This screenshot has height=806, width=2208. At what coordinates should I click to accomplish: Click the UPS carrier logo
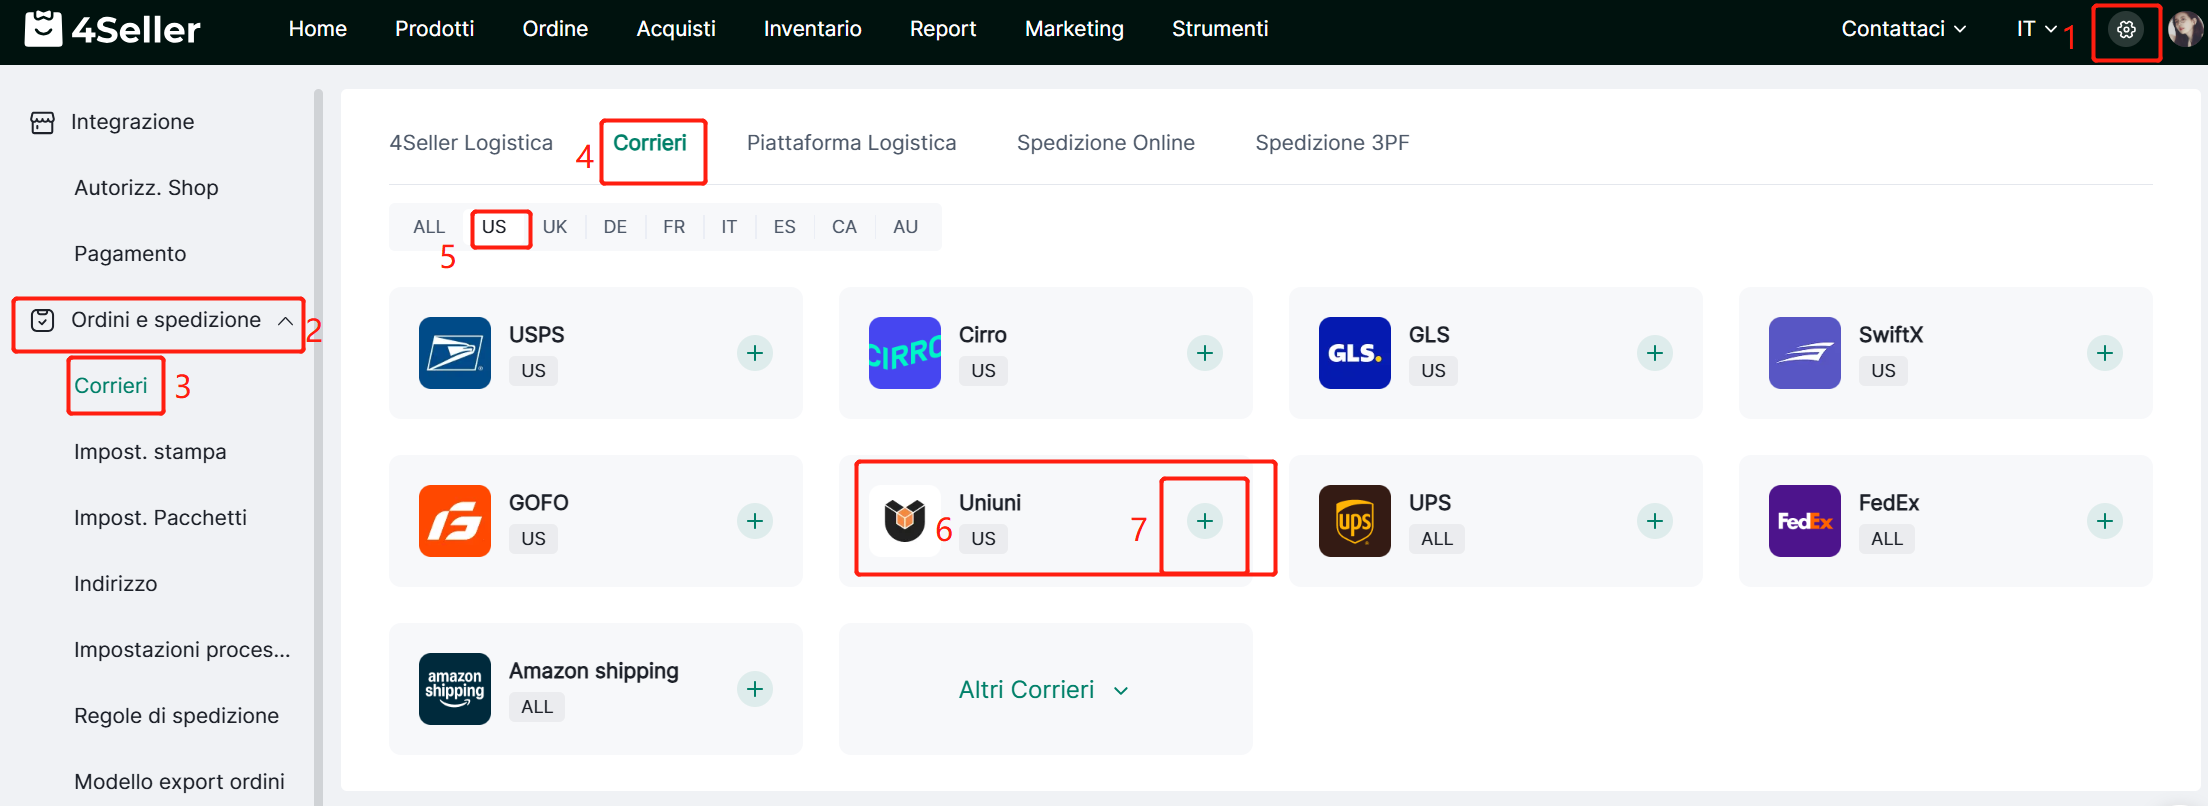click(1355, 521)
